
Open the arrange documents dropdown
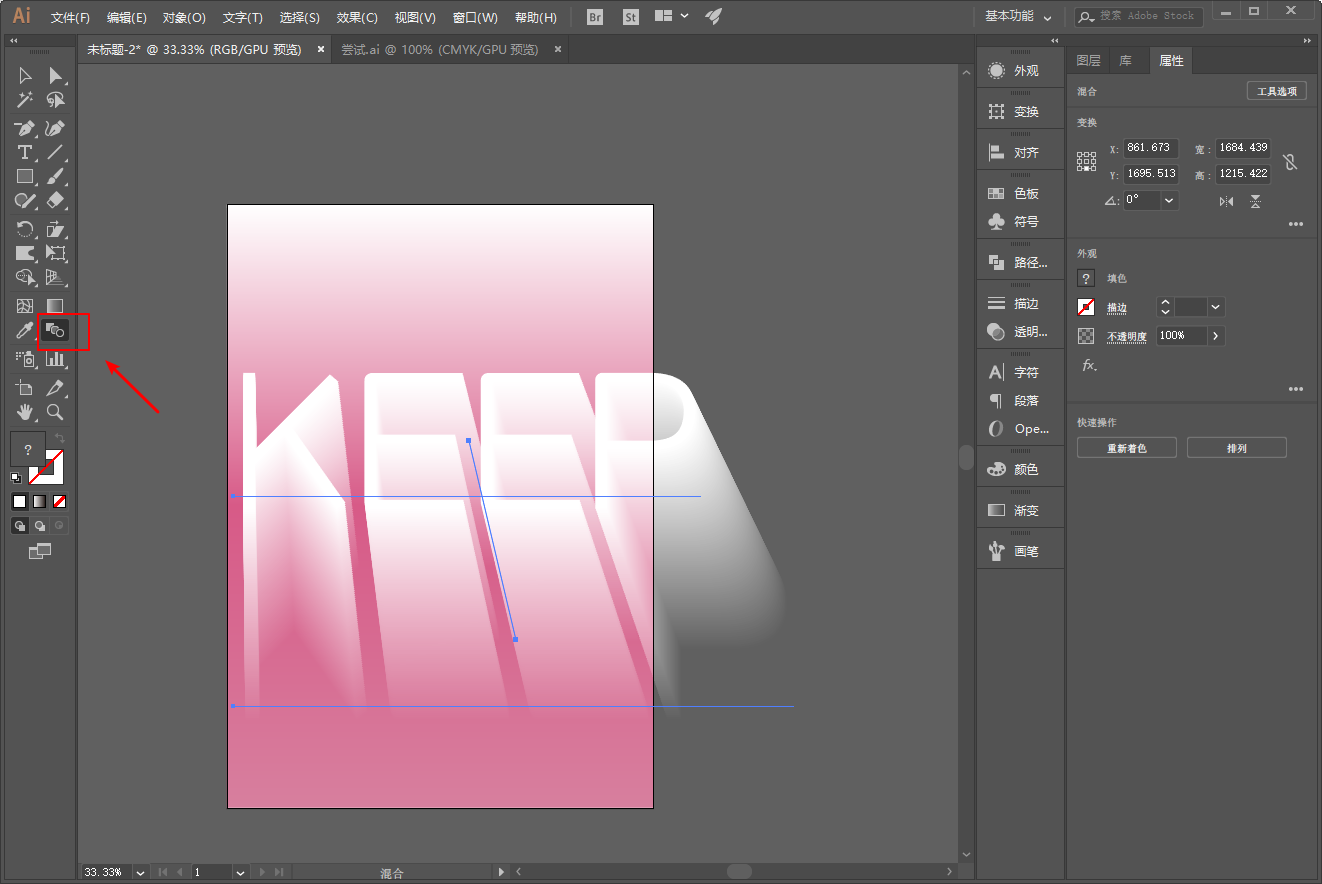coord(671,16)
